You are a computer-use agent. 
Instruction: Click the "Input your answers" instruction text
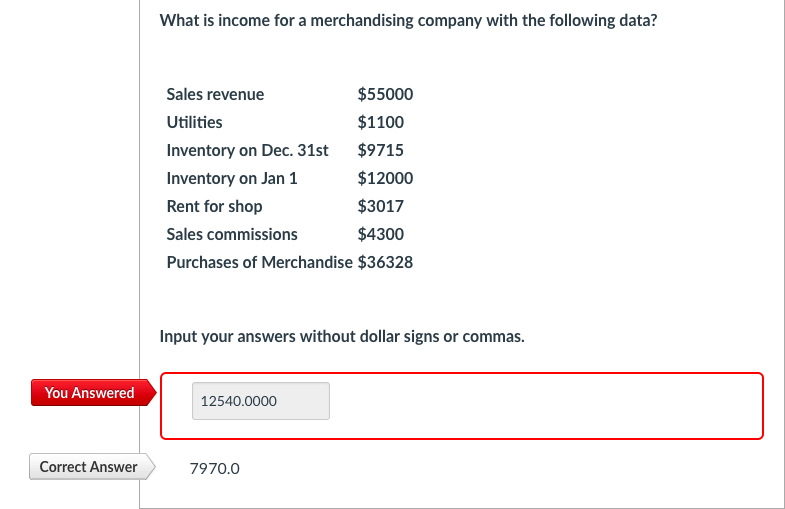tap(342, 336)
